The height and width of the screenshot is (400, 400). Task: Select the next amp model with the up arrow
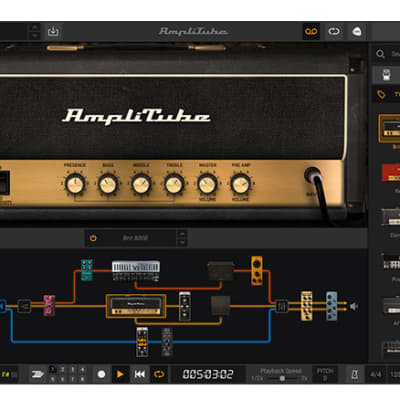[182, 234]
